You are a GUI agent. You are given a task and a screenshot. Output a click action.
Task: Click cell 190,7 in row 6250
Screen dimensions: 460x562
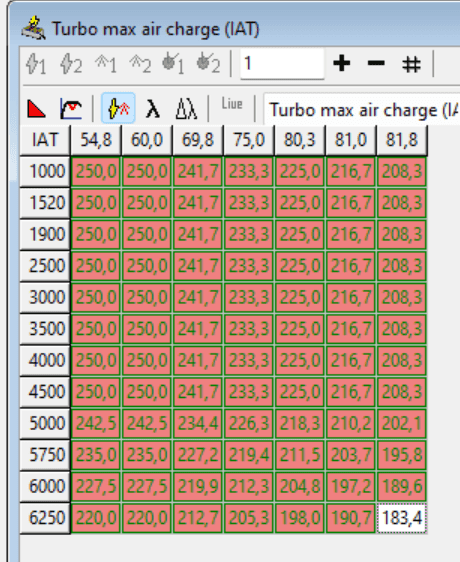[x=351, y=518]
